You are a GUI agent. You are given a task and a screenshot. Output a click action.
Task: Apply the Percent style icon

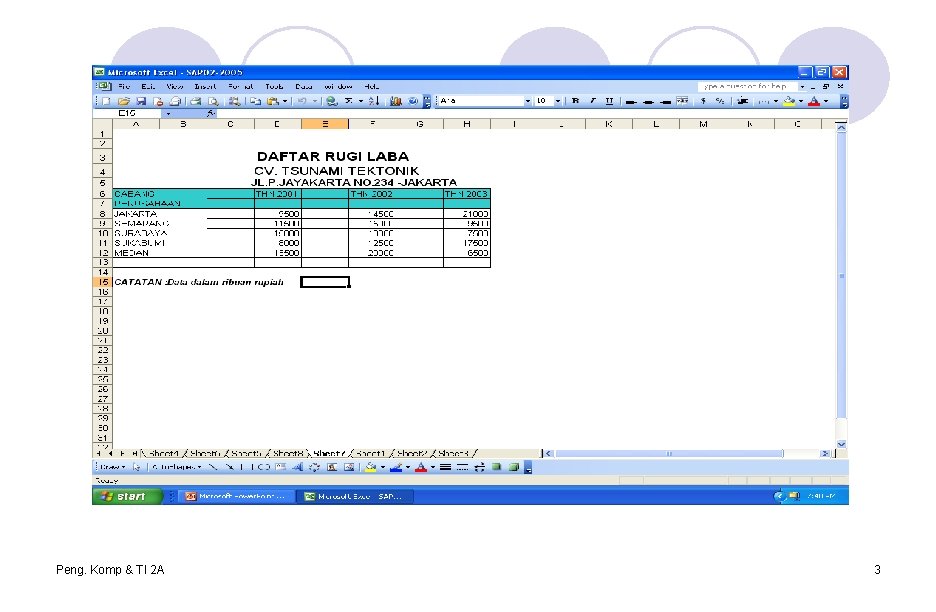point(720,102)
